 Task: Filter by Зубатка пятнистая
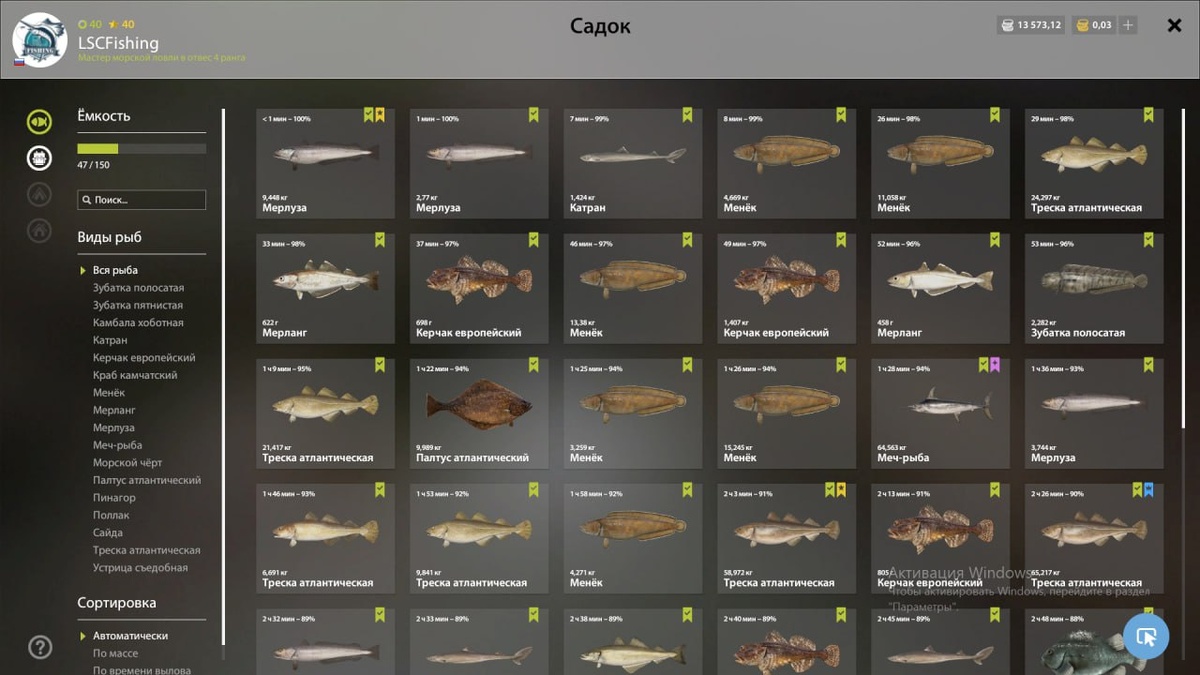138,305
